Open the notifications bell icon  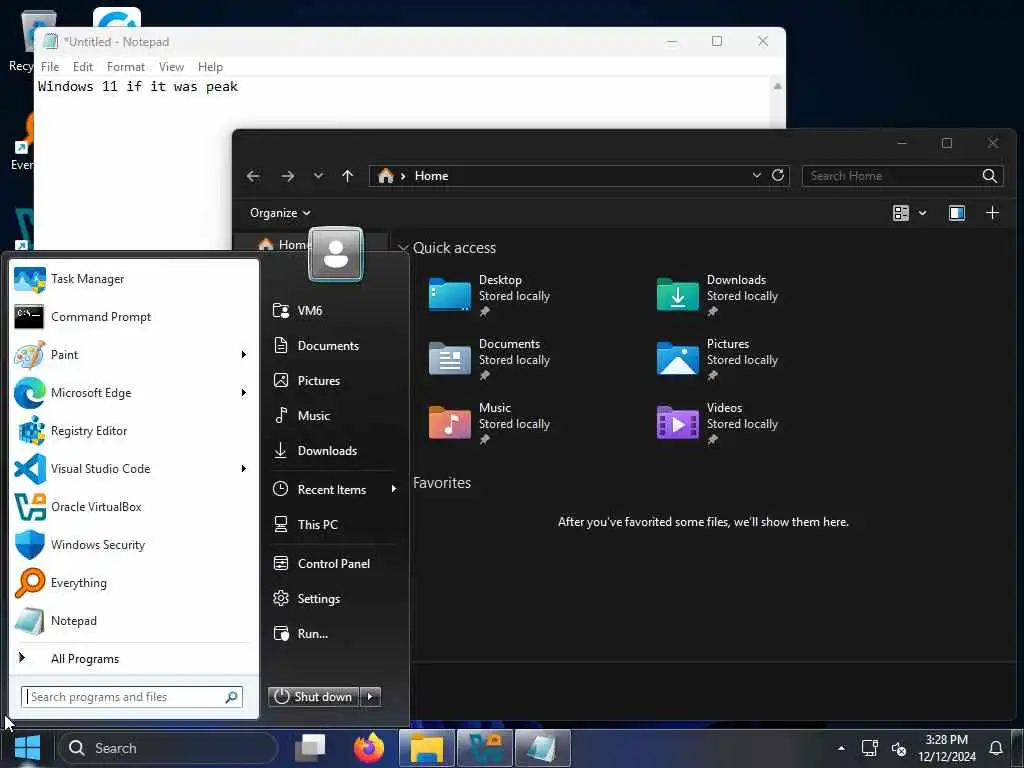click(x=996, y=748)
